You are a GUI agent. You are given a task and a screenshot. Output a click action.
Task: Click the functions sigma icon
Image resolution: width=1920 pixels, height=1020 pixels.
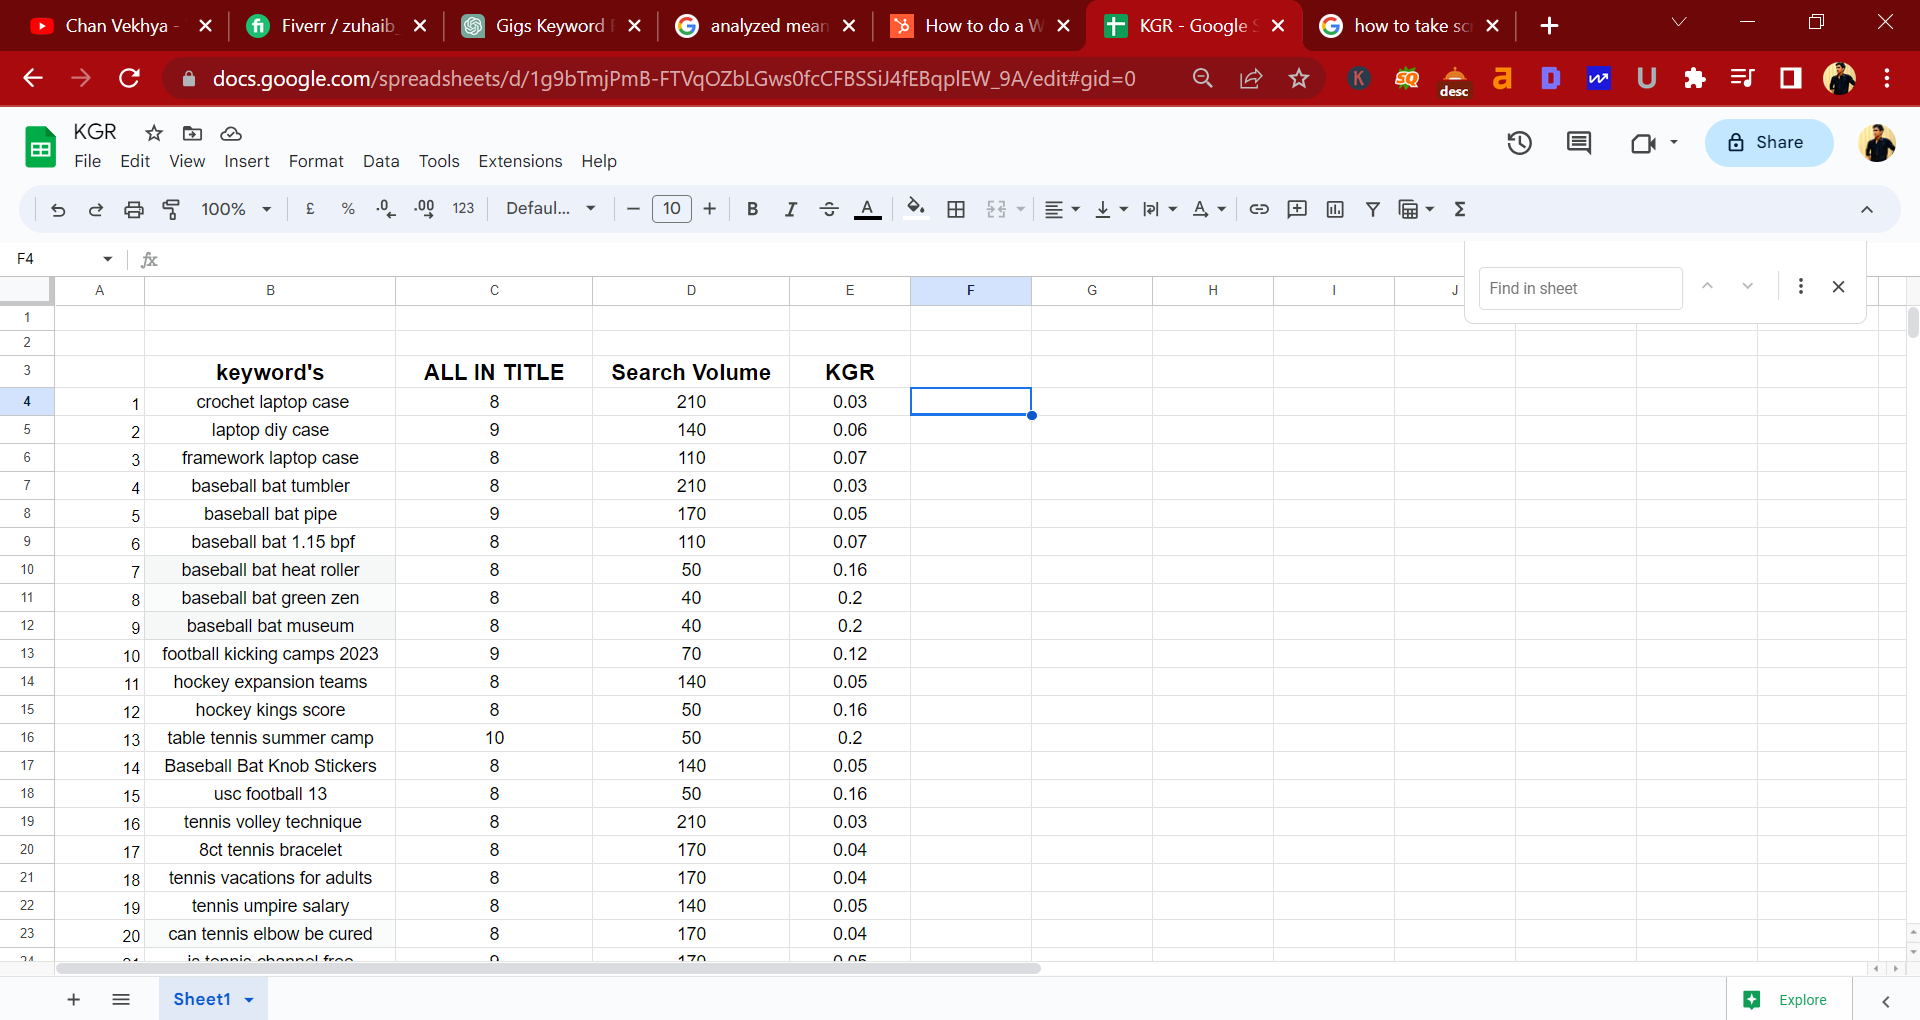(x=1460, y=209)
